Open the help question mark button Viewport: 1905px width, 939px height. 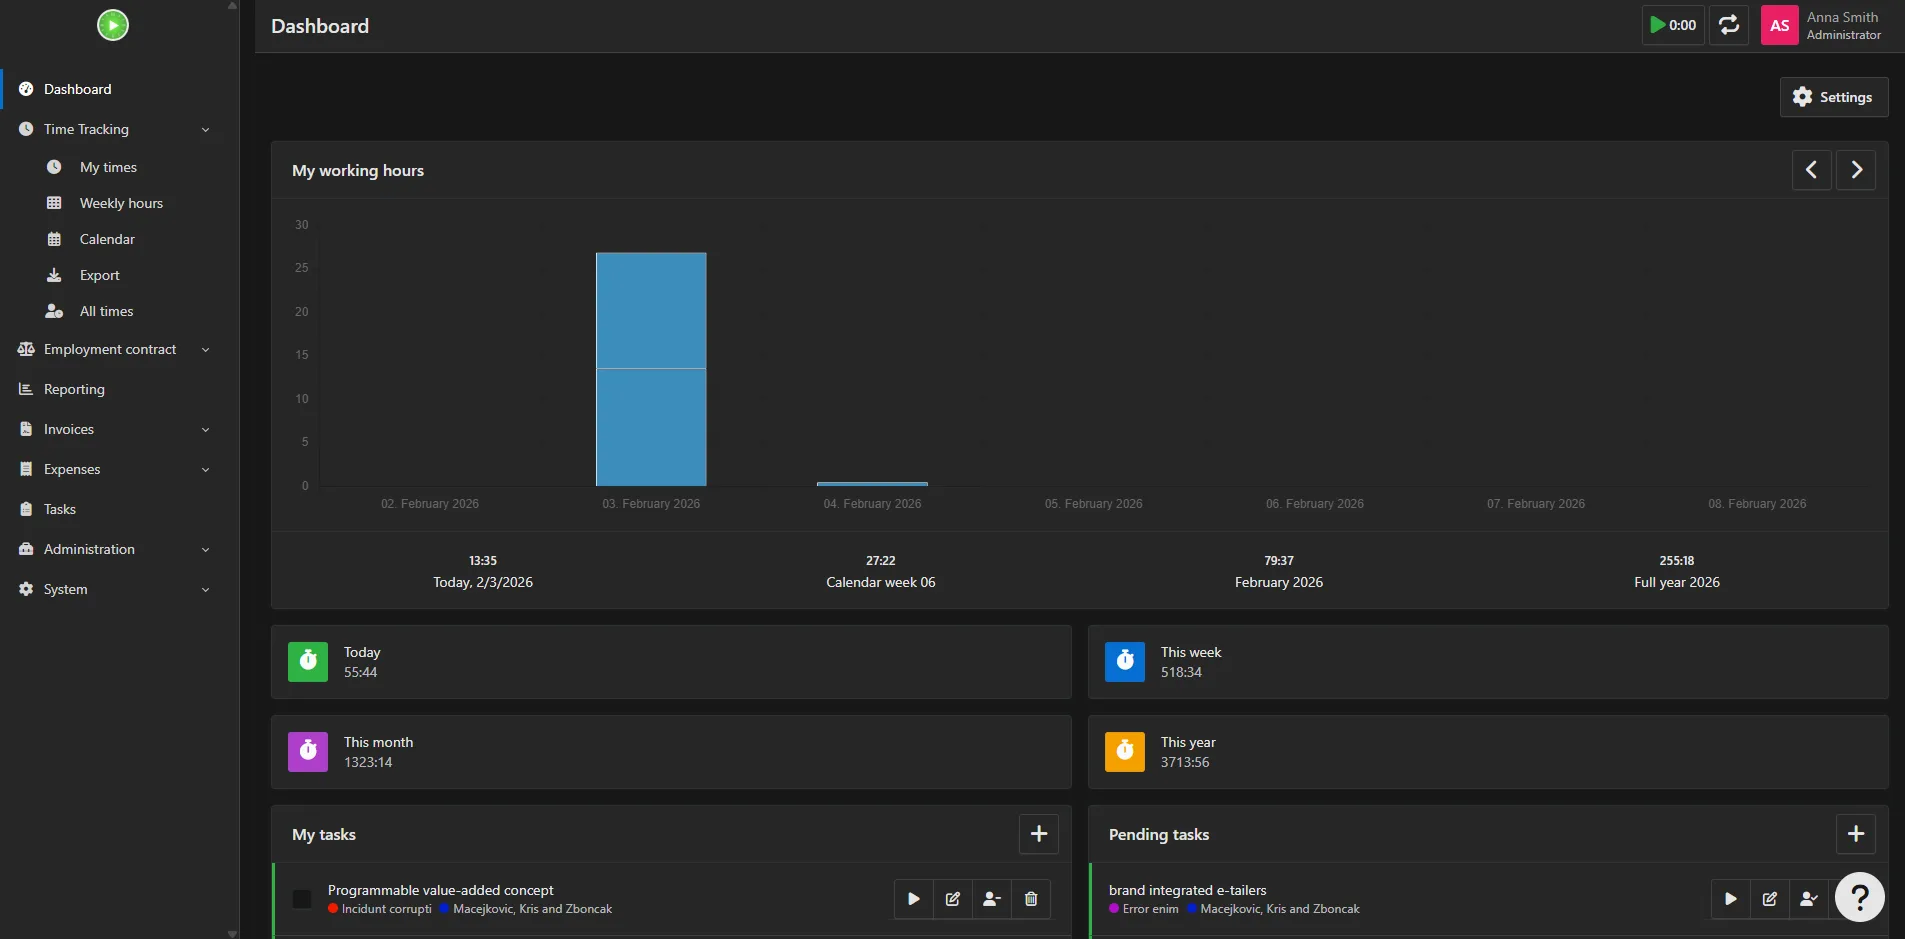[1859, 897]
